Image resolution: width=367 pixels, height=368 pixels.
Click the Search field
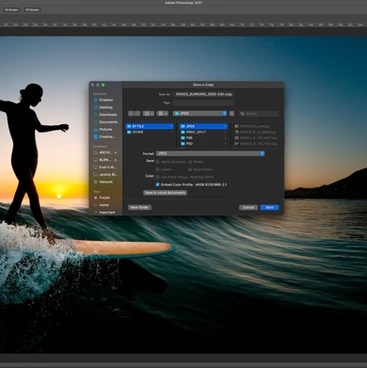click(x=259, y=114)
